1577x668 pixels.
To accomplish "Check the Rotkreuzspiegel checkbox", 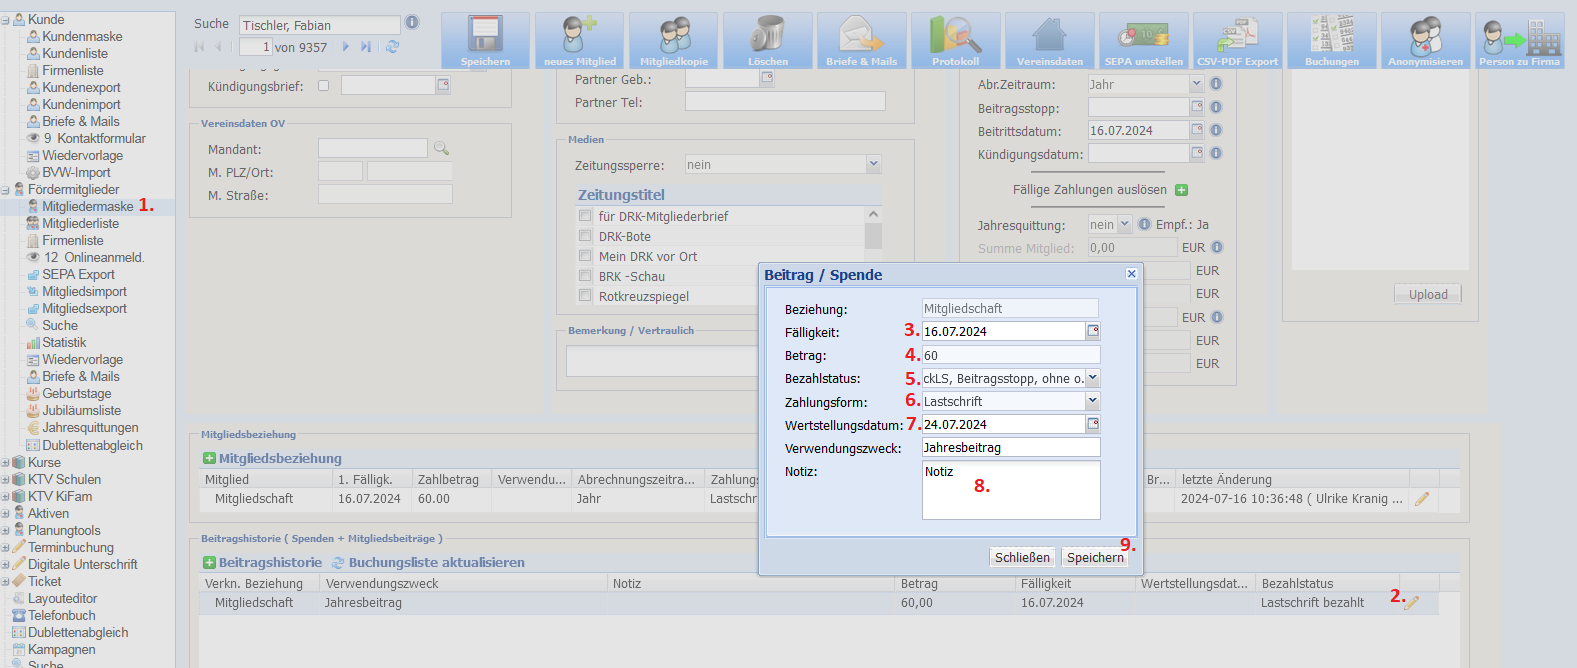I will click(x=585, y=296).
